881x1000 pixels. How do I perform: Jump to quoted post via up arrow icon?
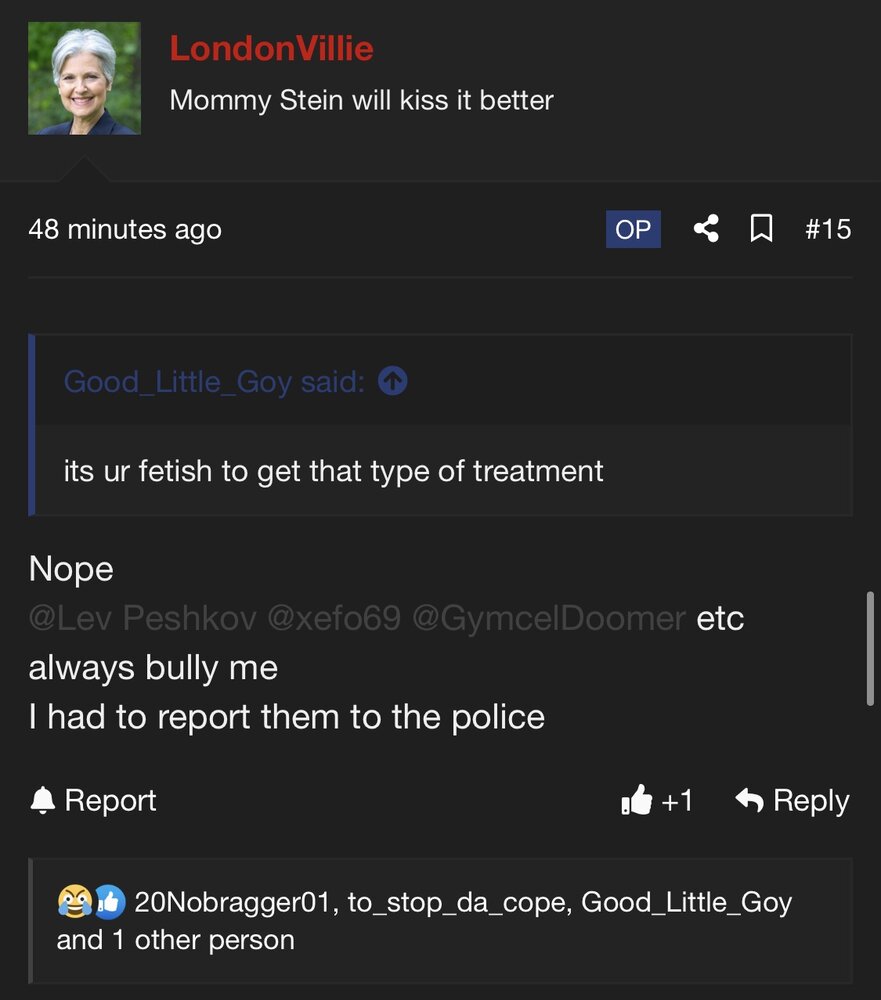click(x=392, y=381)
